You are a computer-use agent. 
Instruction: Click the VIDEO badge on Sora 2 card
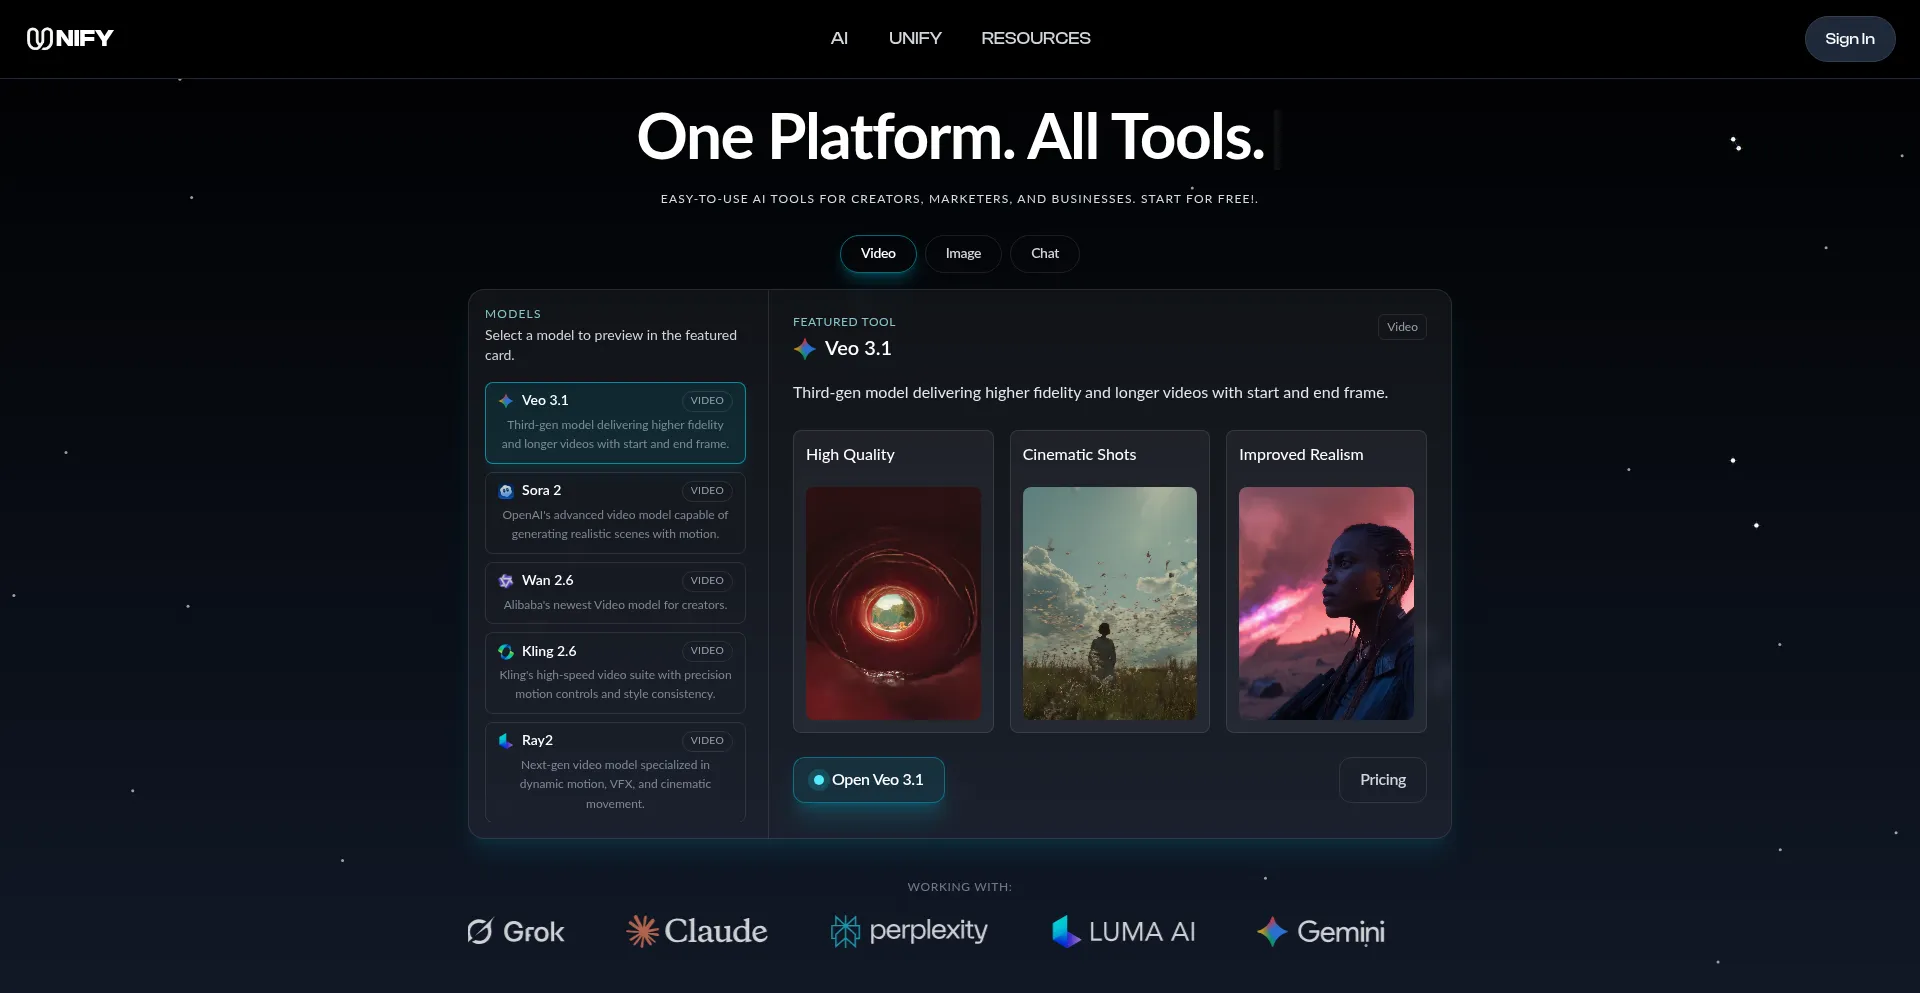tap(707, 491)
